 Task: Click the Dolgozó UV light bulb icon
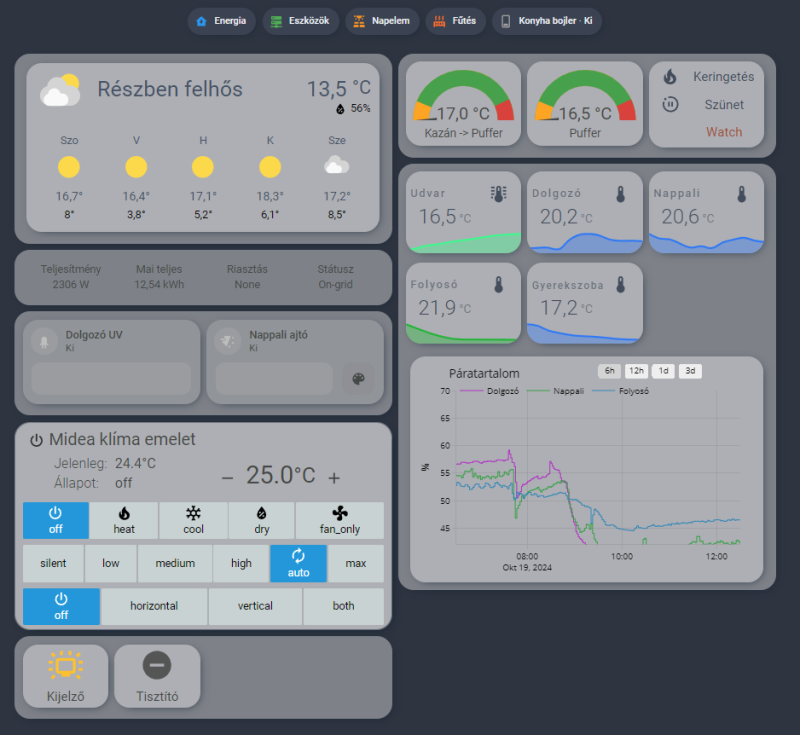pyautogui.click(x=44, y=341)
